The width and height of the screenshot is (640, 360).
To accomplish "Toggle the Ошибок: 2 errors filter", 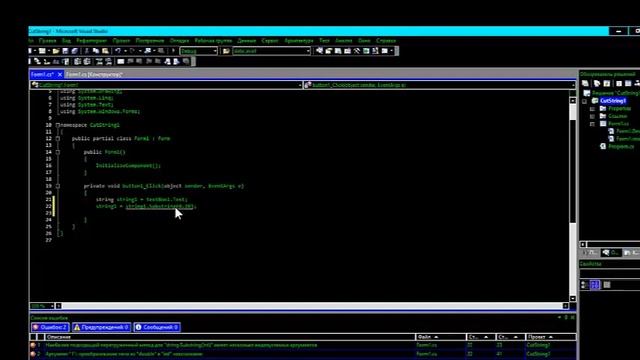I will [x=50, y=327].
